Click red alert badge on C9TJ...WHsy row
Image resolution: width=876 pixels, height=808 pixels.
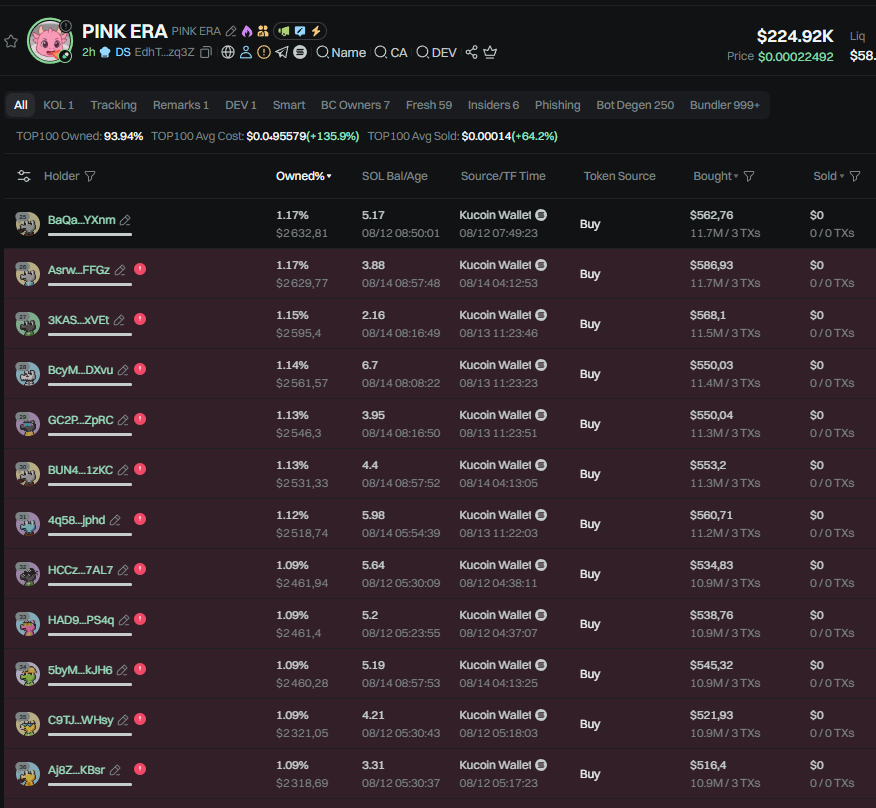(140, 719)
